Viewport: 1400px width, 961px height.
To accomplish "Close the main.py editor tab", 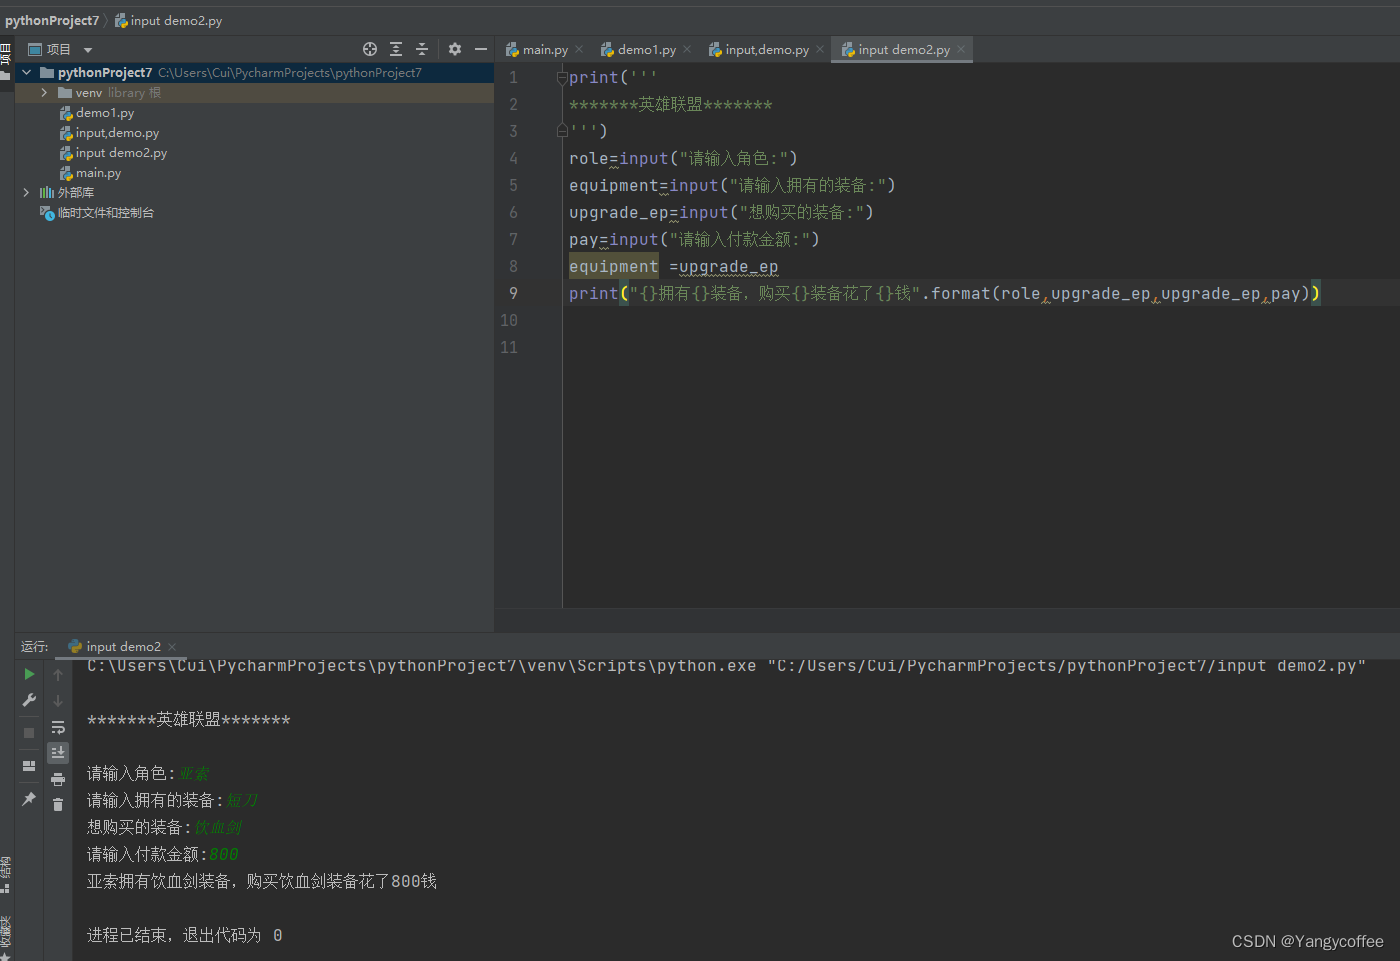I will click(x=579, y=49).
